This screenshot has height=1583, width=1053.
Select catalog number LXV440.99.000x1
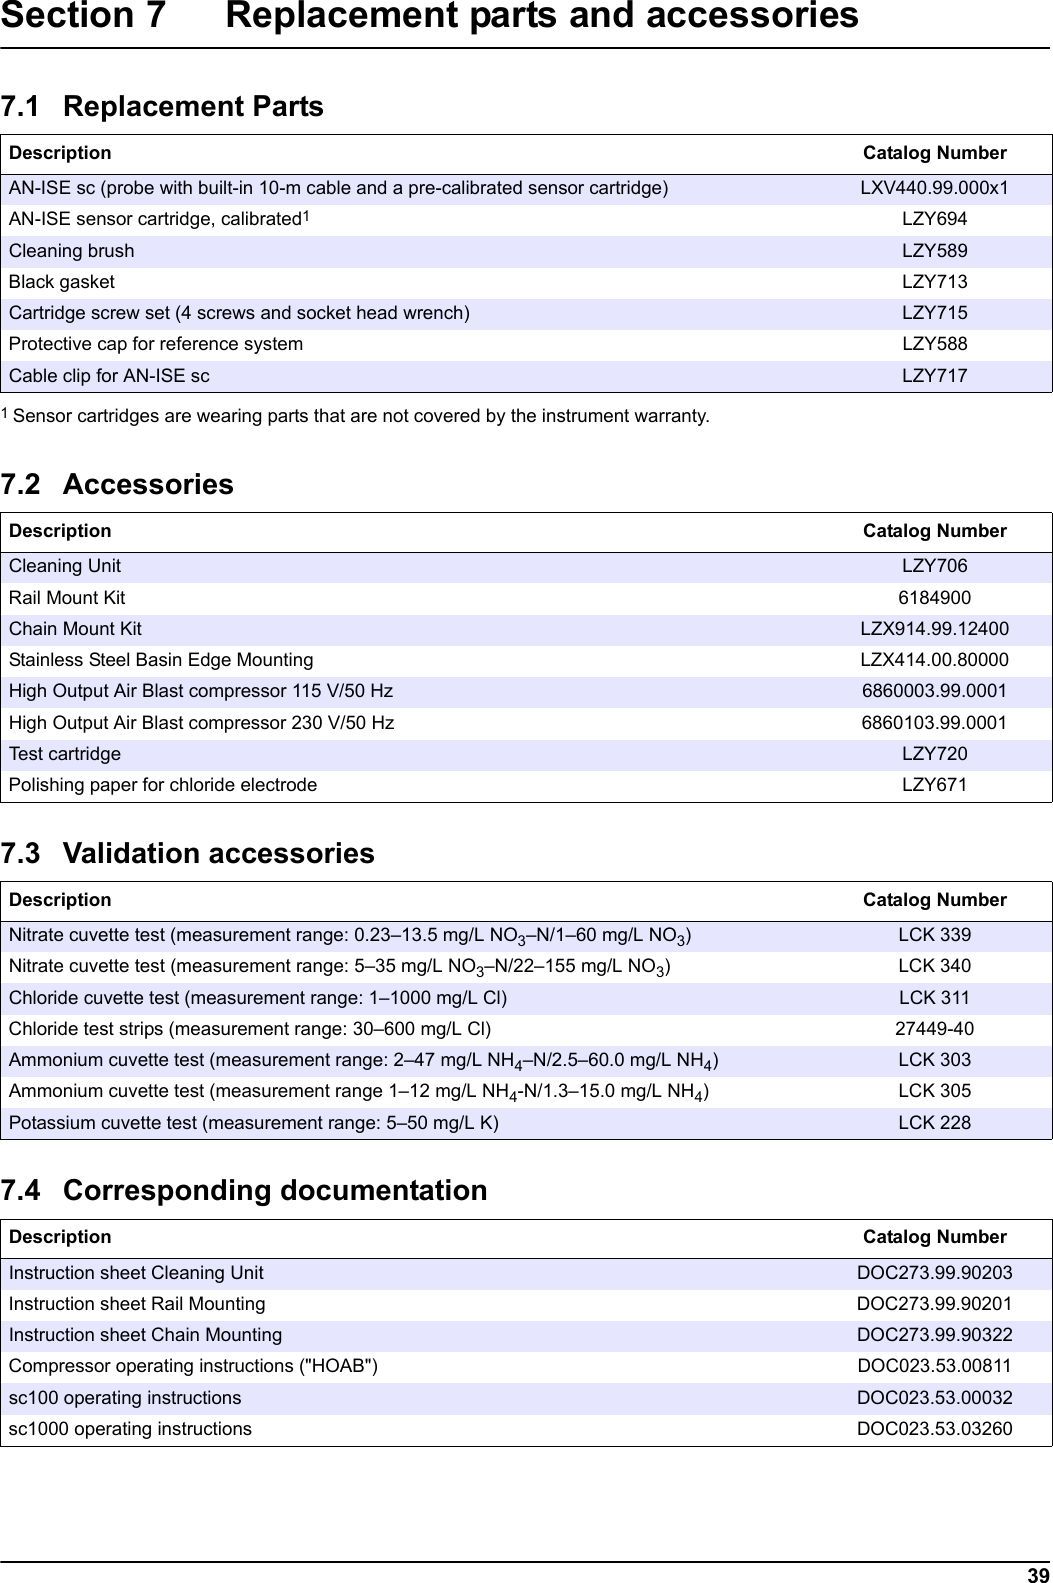(x=934, y=188)
